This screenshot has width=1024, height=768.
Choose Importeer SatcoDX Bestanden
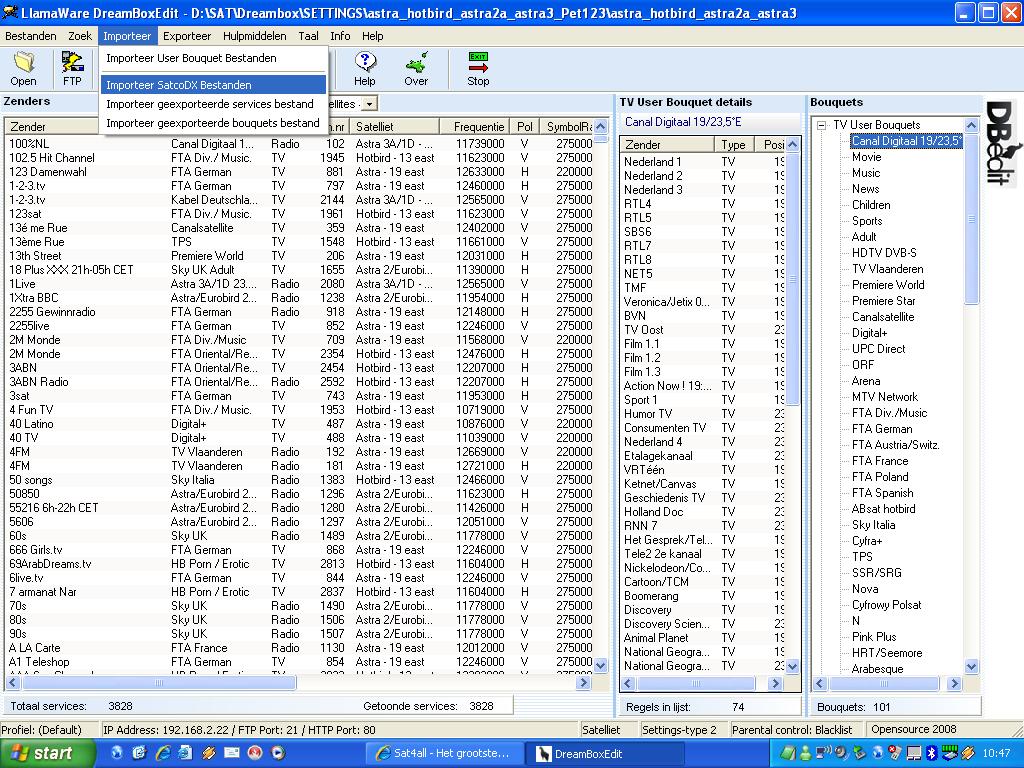tap(213, 85)
